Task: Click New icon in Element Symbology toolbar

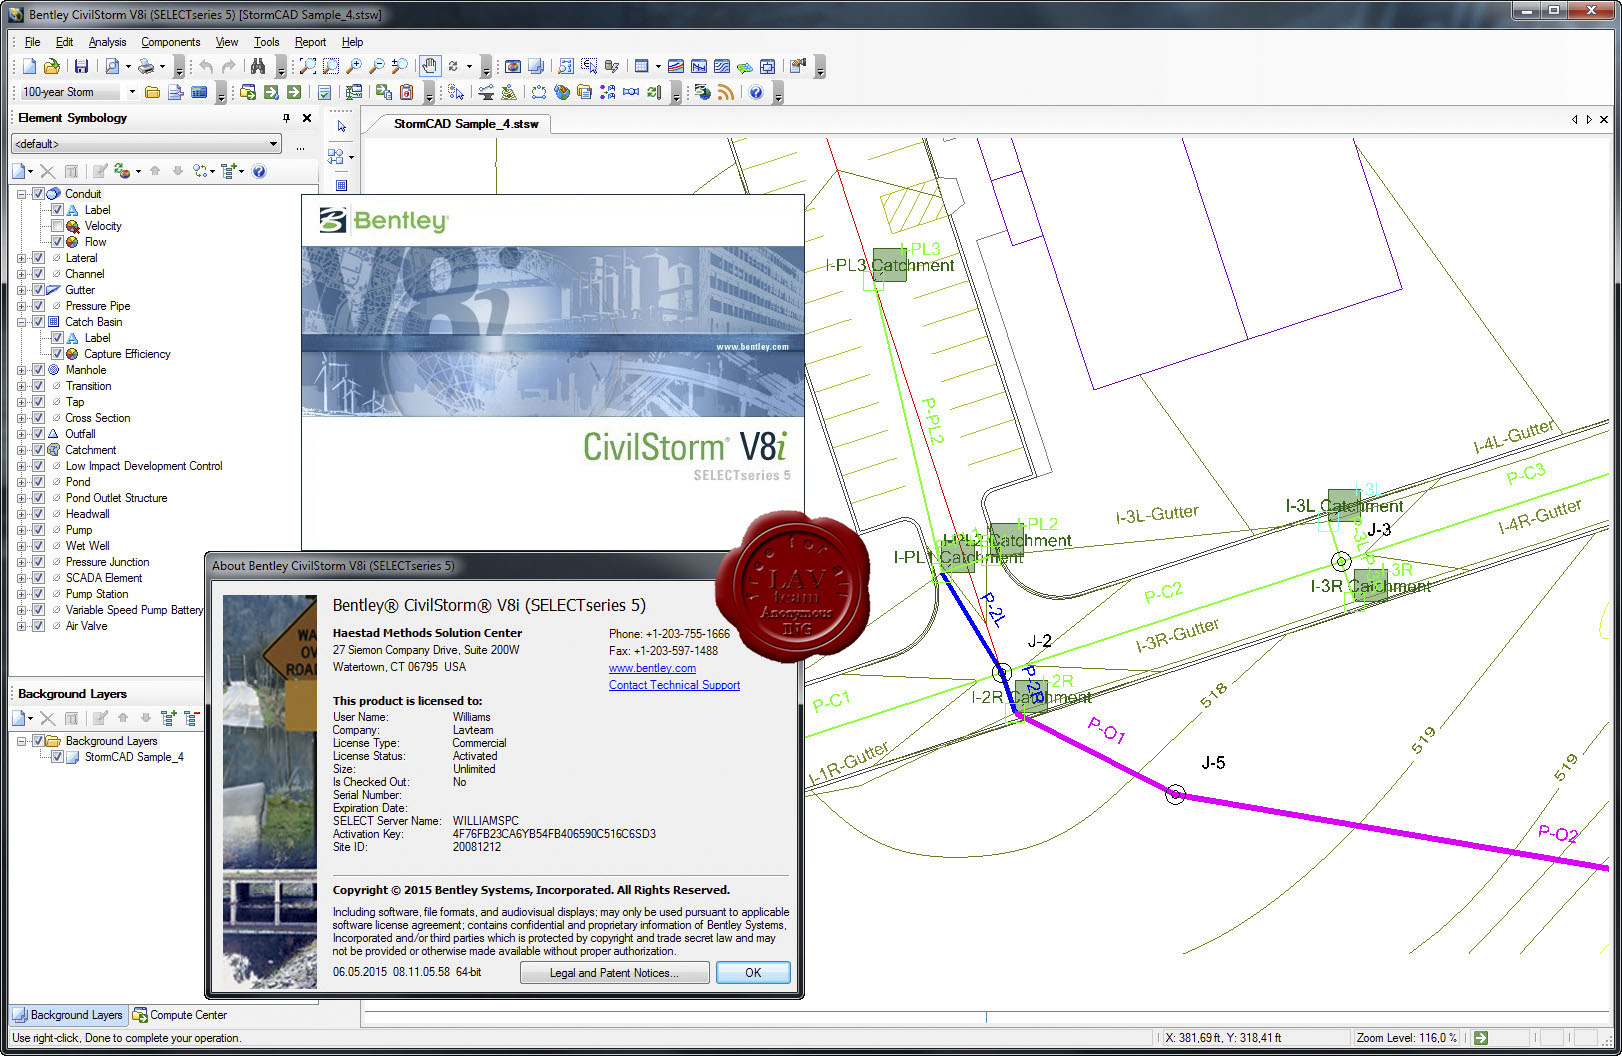Action: point(20,171)
